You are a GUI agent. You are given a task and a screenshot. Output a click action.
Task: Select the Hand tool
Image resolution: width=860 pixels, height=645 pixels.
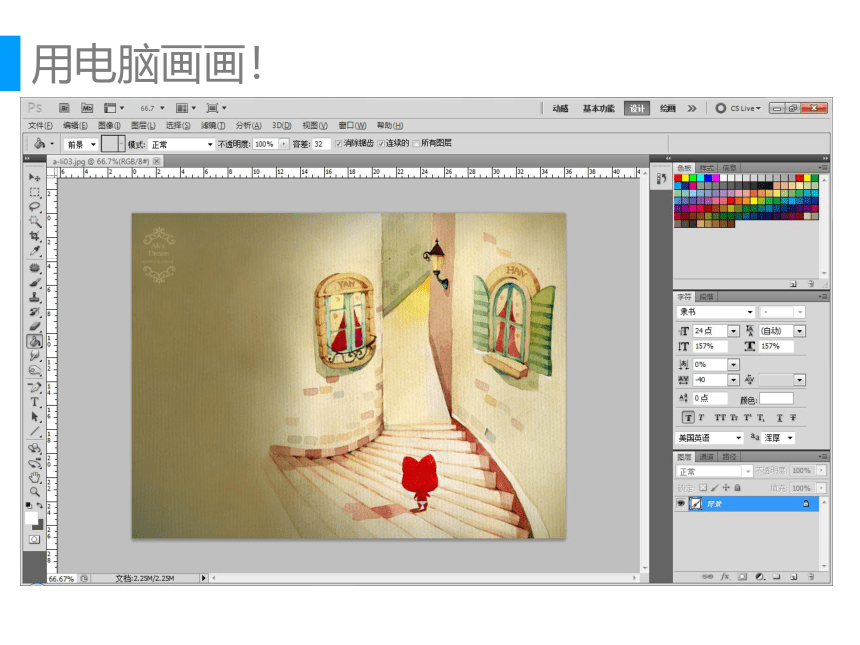point(35,477)
